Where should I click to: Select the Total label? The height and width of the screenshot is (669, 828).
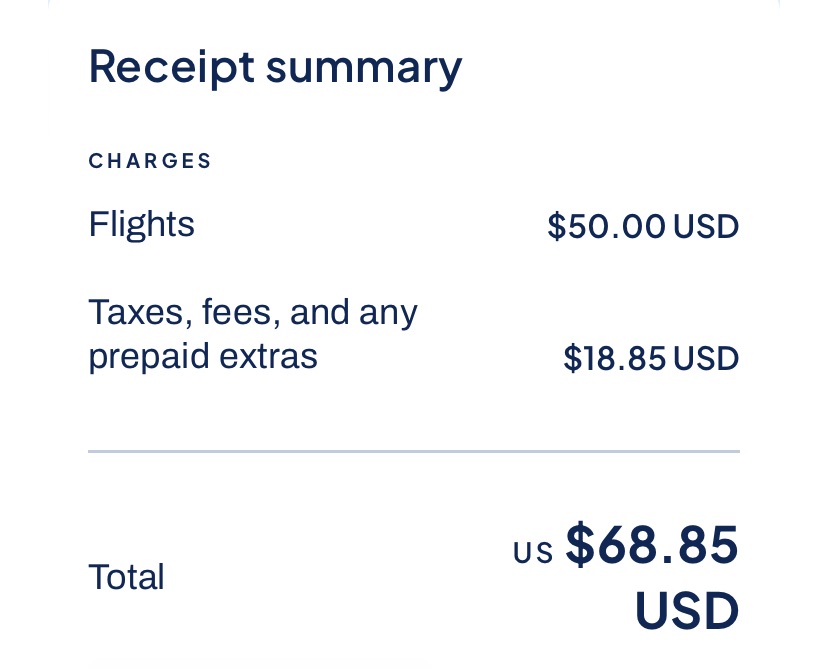(126, 577)
